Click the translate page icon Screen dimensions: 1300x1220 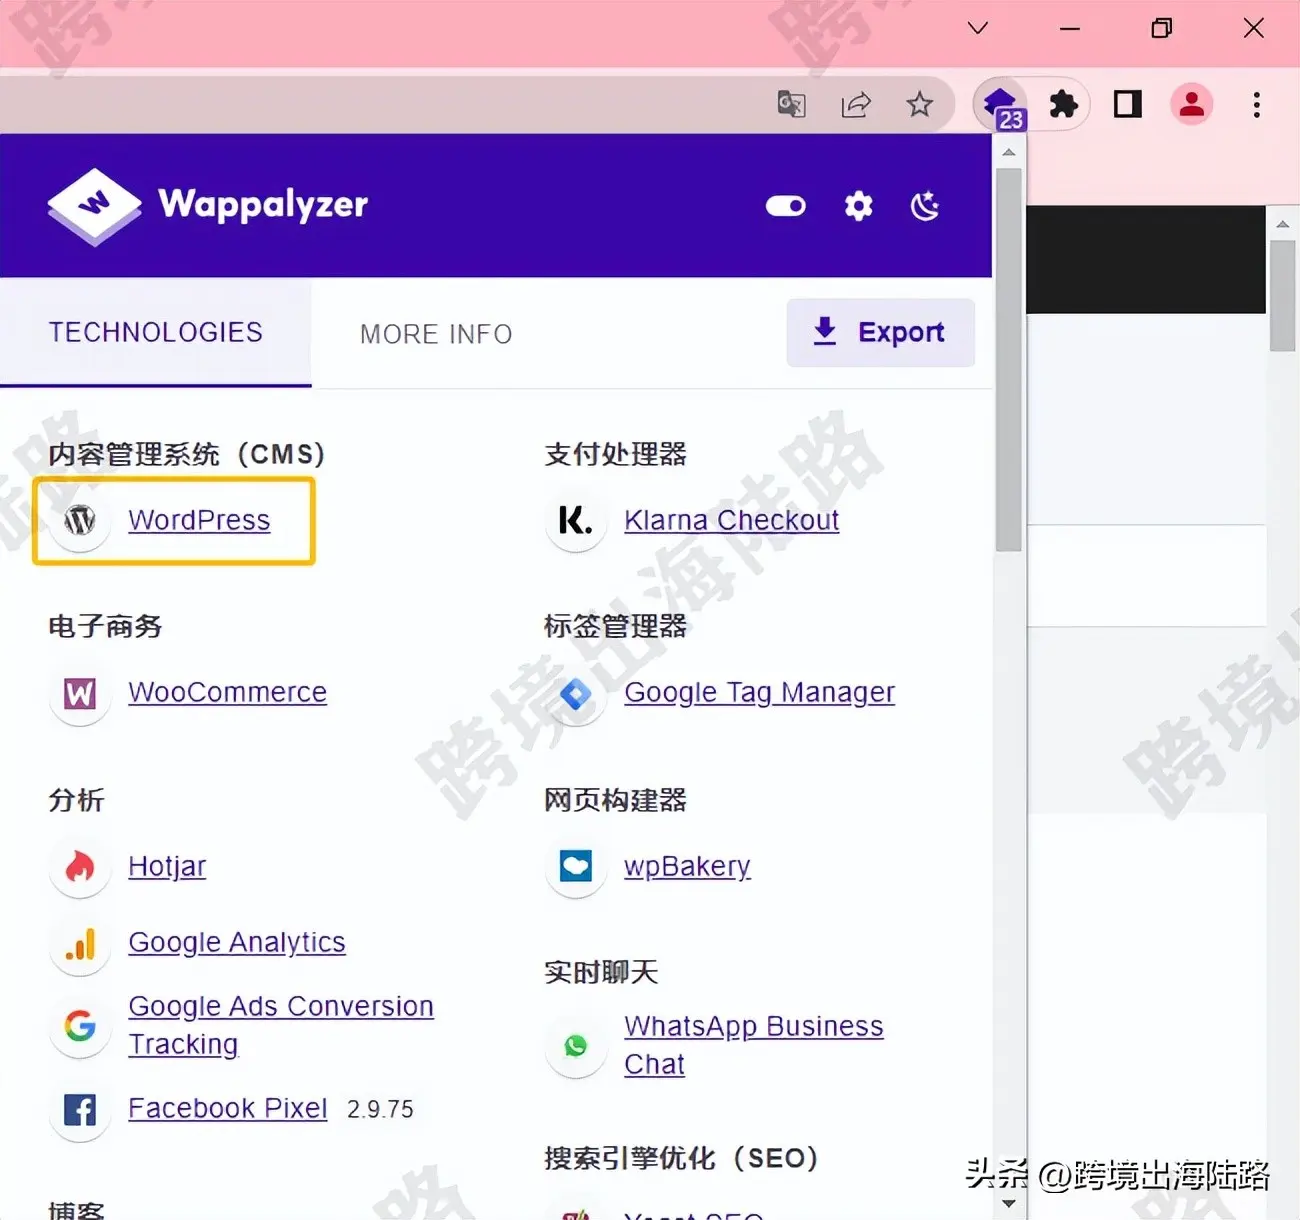[x=791, y=104]
